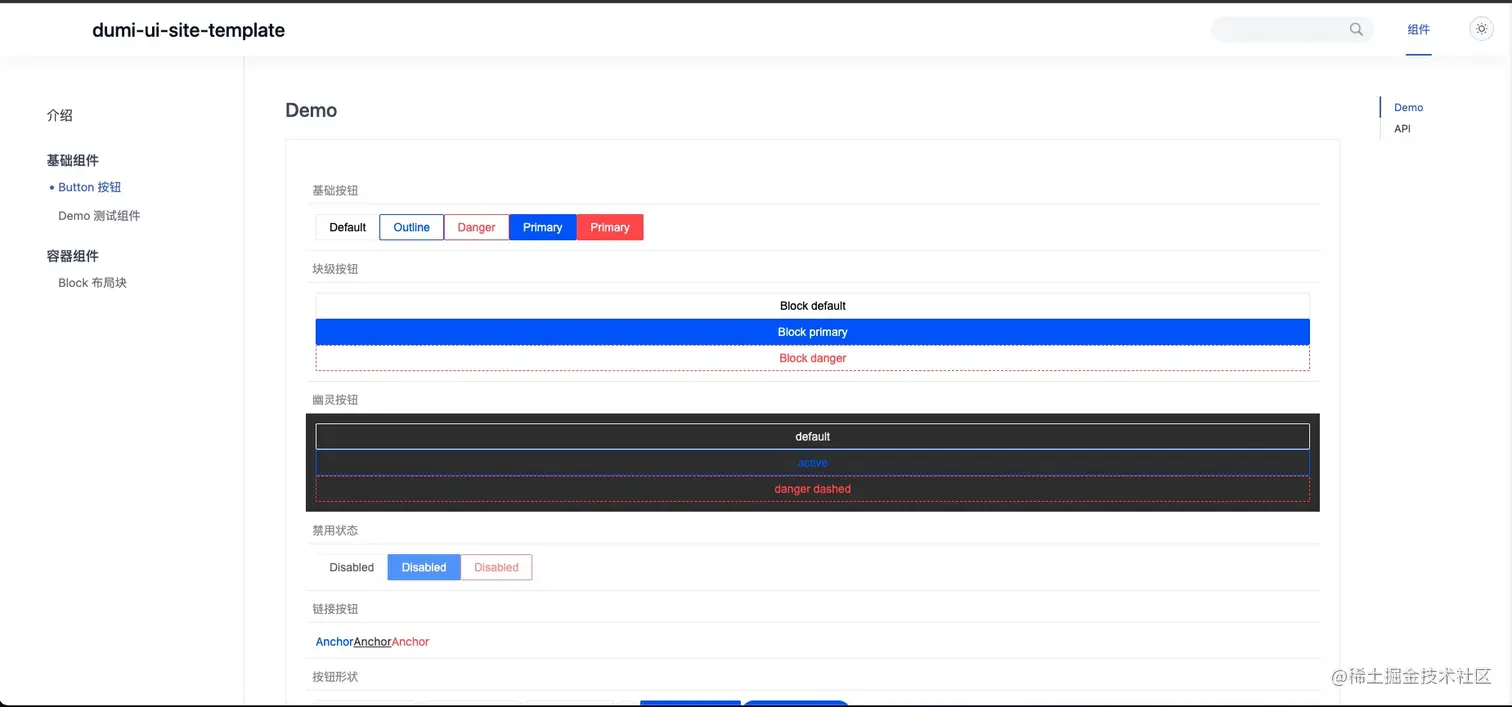This screenshot has width=1512, height=707.
Task: Click the search magnifier icon
Action: (1356, 30)
